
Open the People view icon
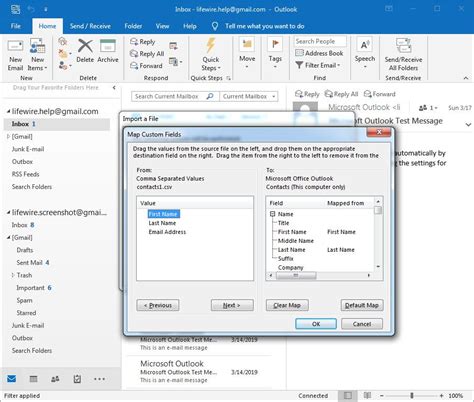click(55, 379)
